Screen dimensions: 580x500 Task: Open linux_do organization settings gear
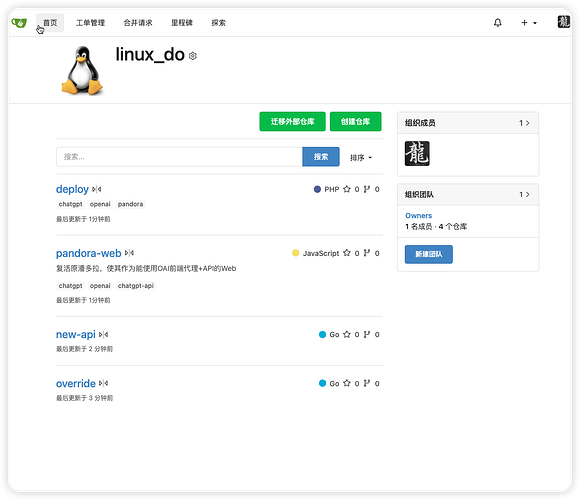click(x=193, y=56)
